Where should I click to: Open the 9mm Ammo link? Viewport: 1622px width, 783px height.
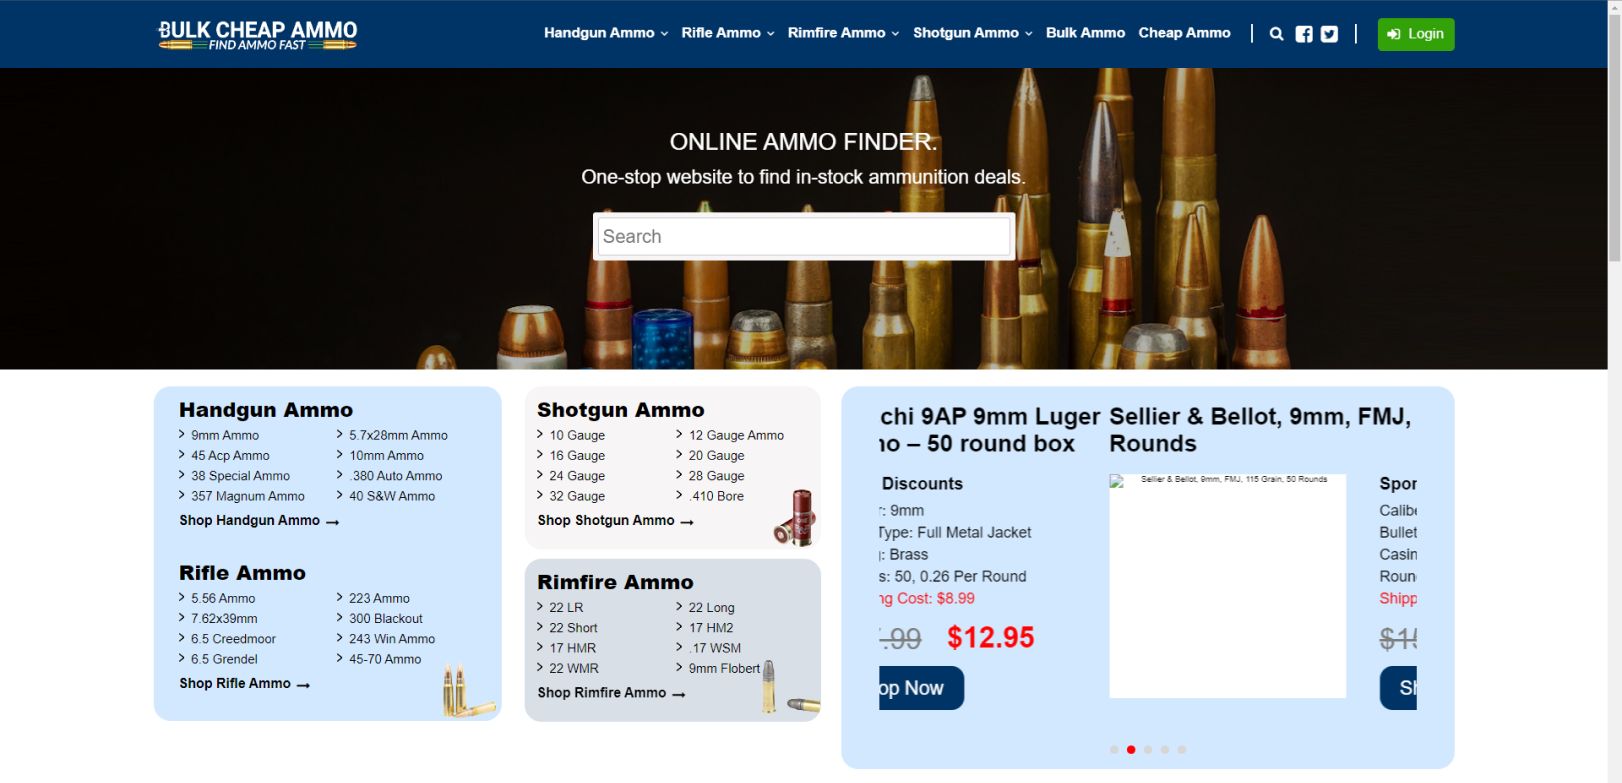225,435
